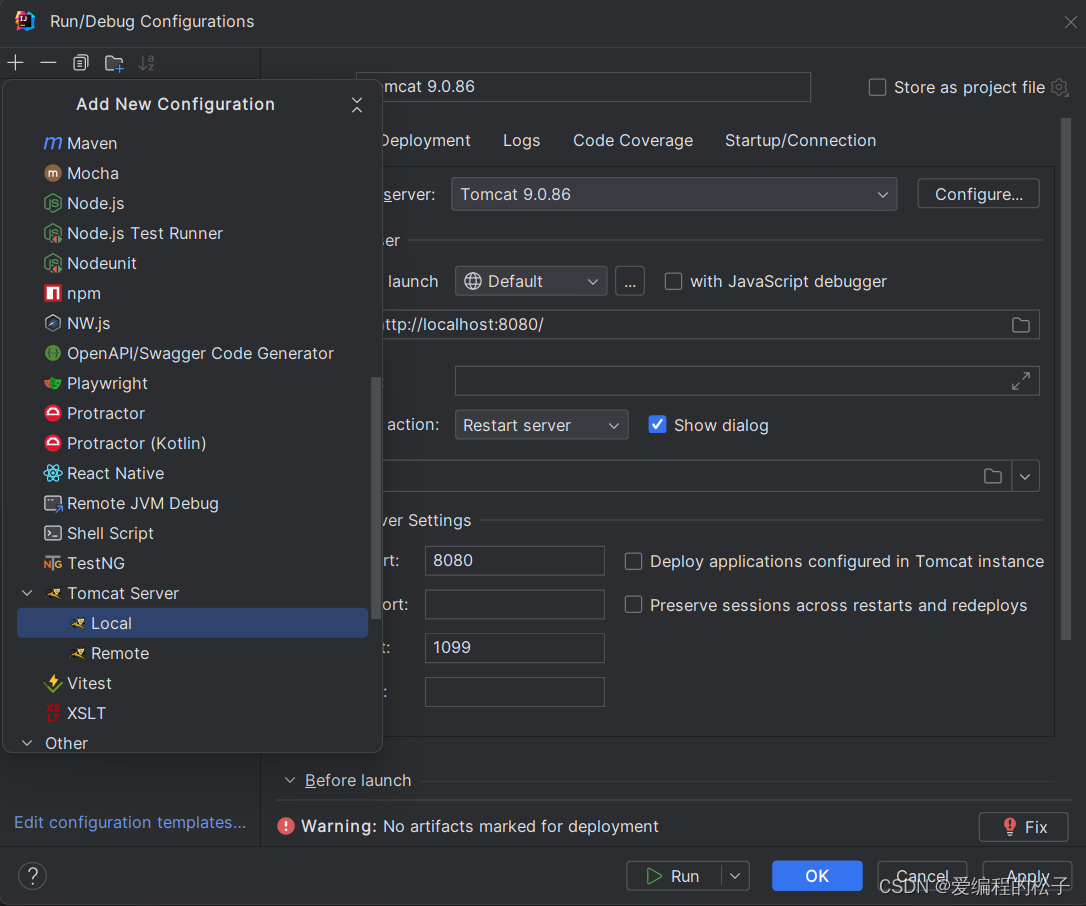Select npm configuration type
The height and width of the screenshot is (906, 1086).
(x=193, y=293)
